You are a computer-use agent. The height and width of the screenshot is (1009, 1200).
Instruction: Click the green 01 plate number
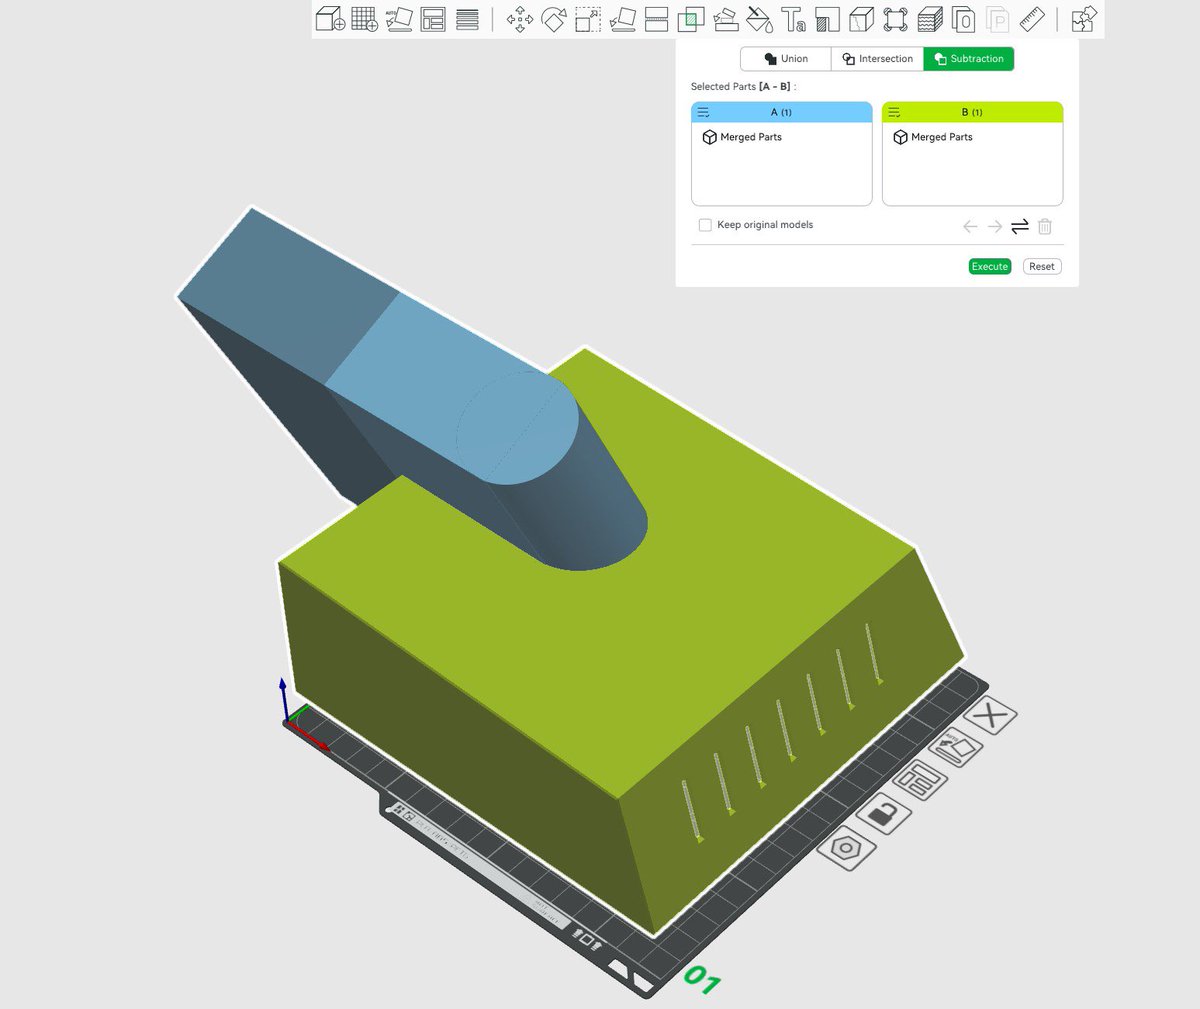(x=702, y=981)
